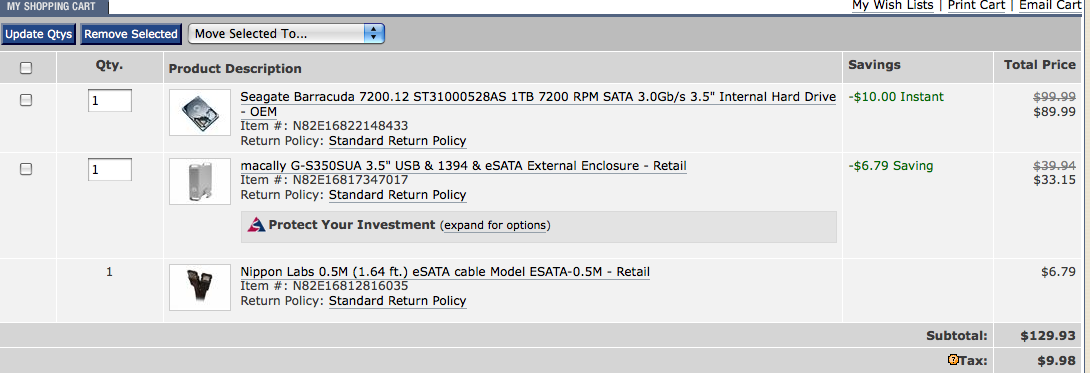
Task: Click quantity field for macally enclosure
Action: [x=110, y=169]
